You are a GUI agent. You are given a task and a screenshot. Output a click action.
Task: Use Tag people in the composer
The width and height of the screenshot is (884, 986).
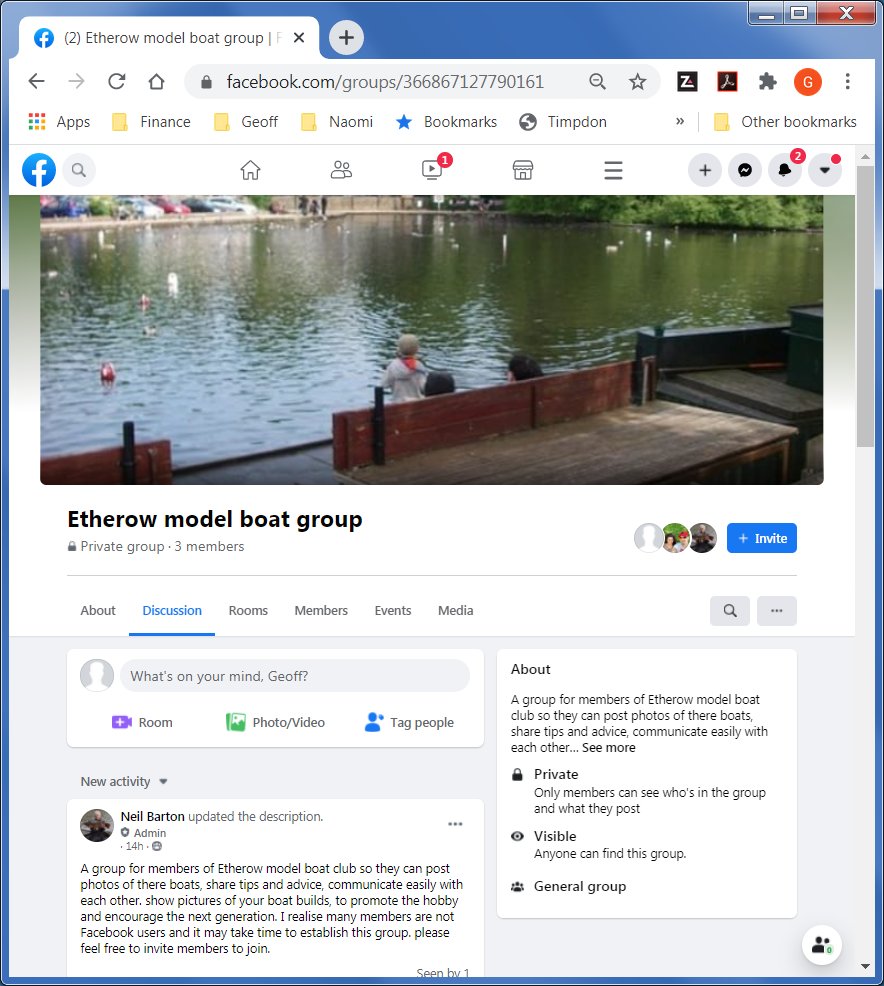(408, 721)
